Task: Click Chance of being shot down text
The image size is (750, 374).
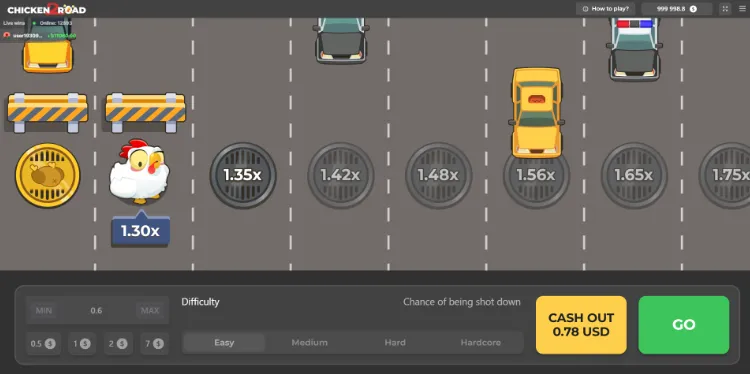Action: (x=462, y=302)
